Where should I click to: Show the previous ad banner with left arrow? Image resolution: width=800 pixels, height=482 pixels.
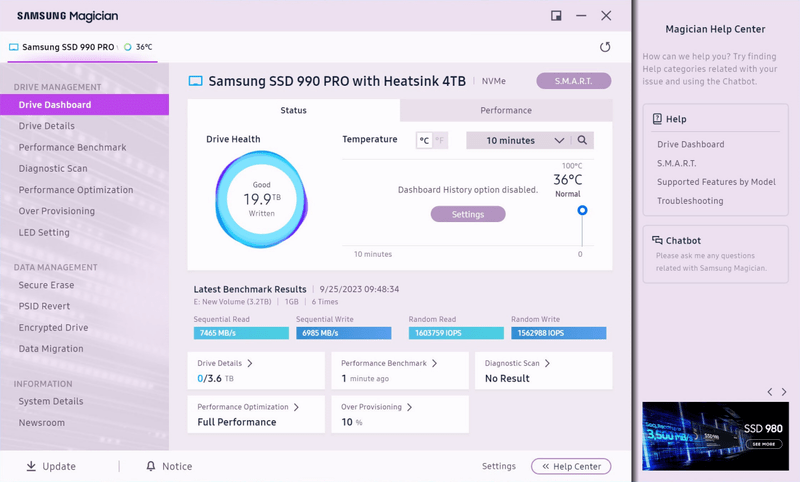pos(769,392)
